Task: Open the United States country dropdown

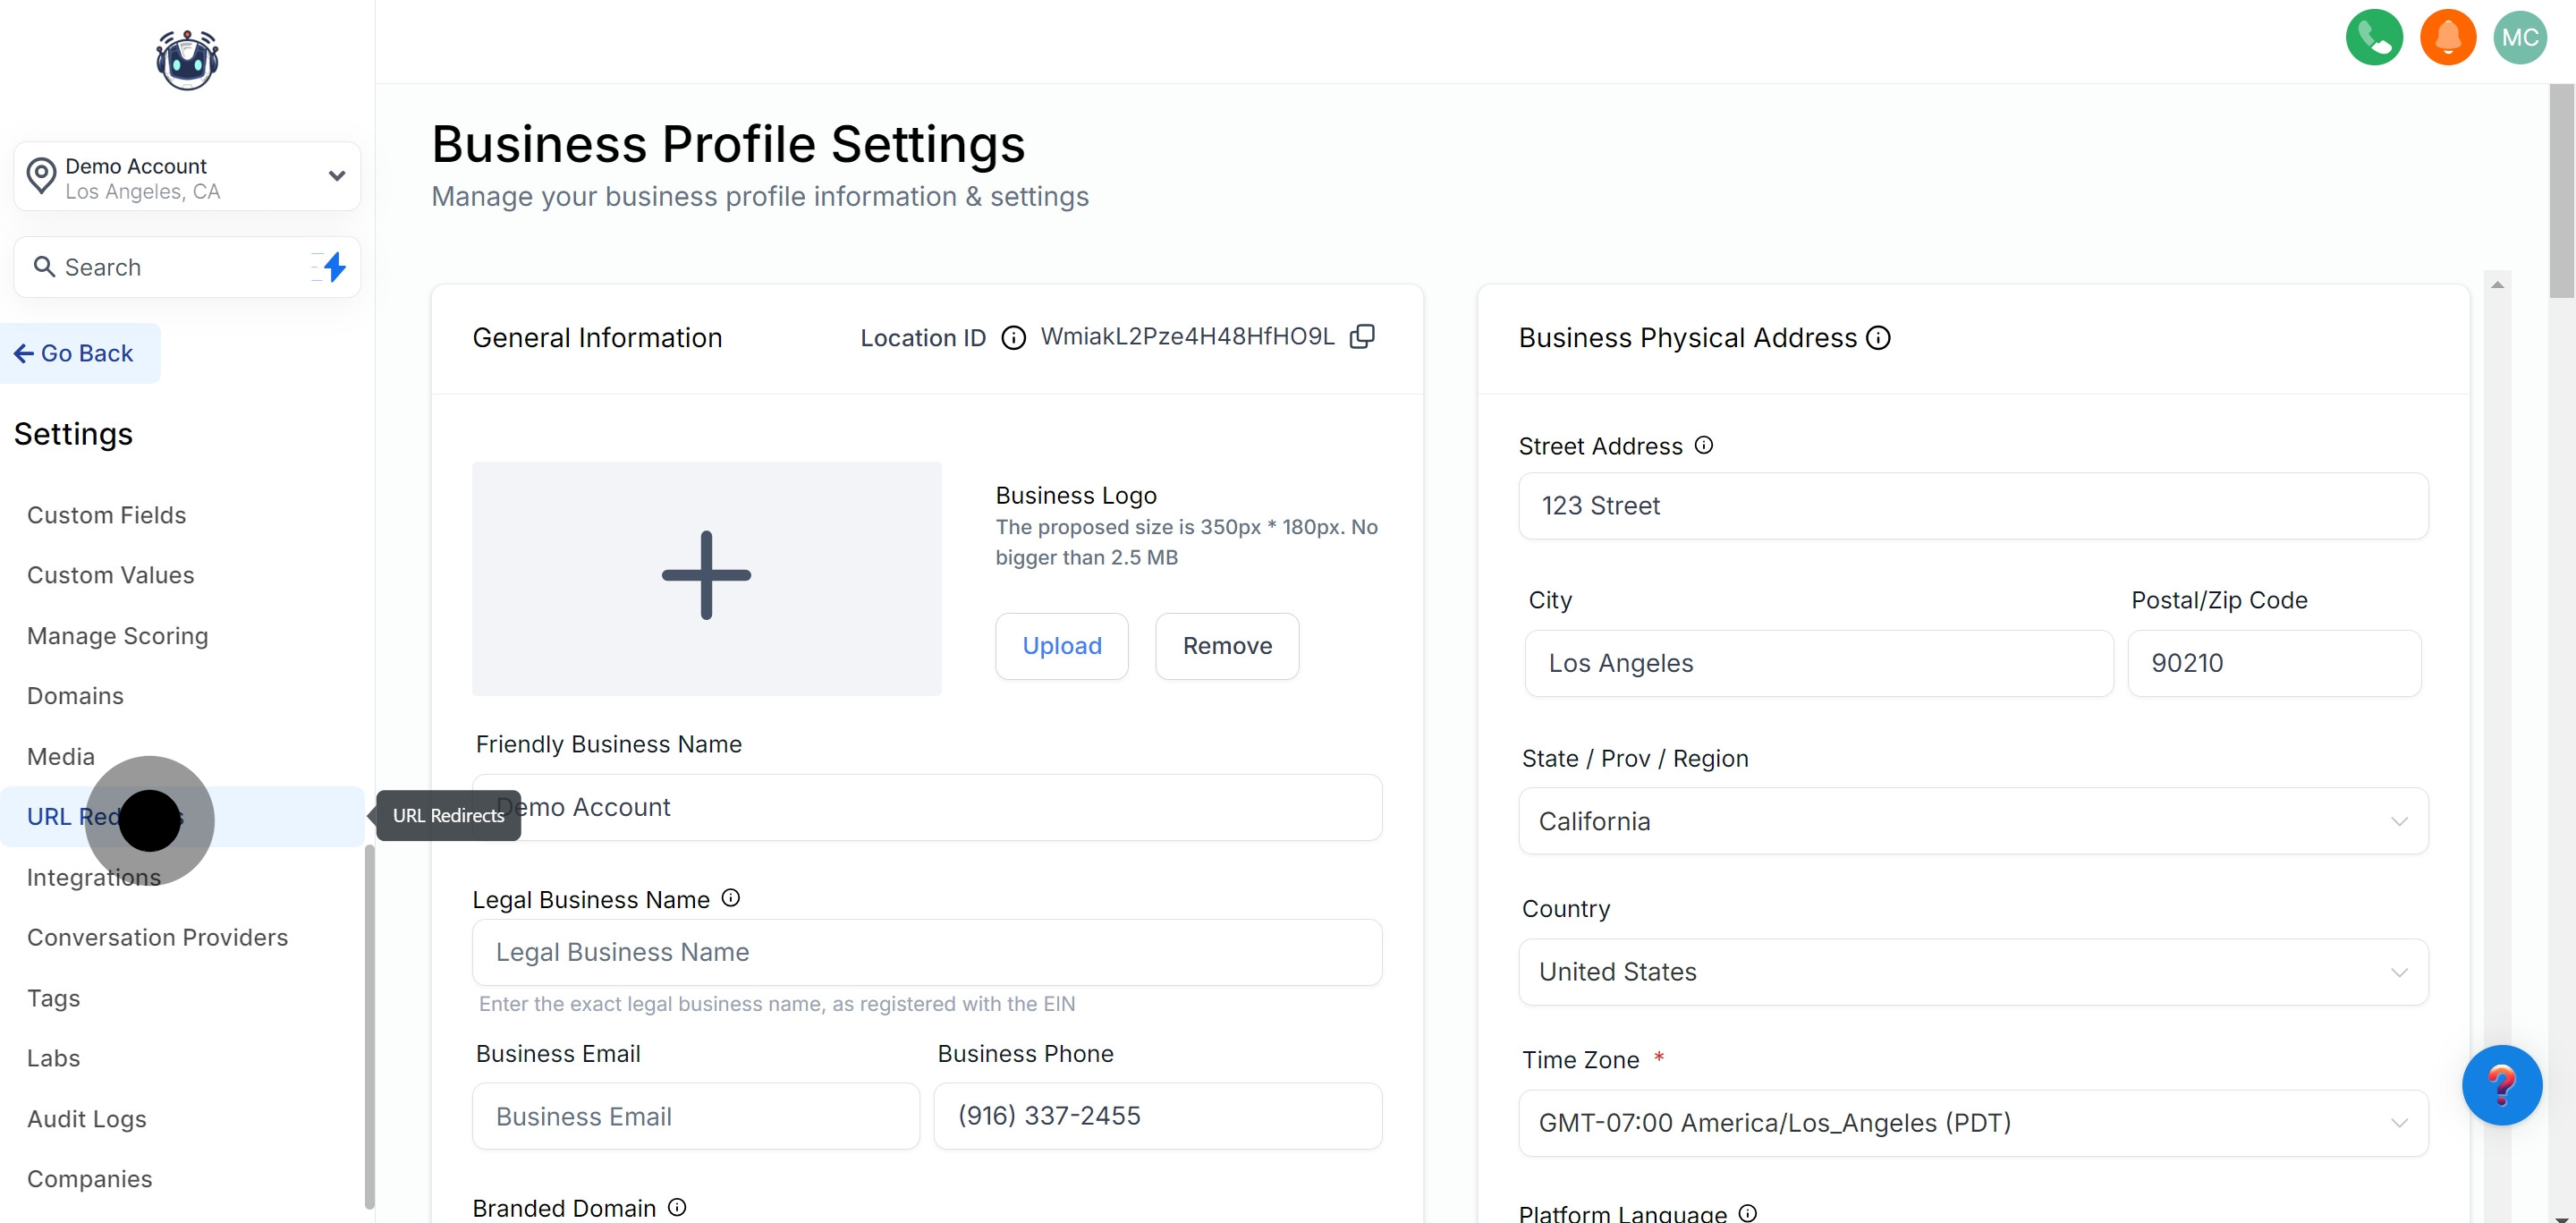Action: point(1972,972)
